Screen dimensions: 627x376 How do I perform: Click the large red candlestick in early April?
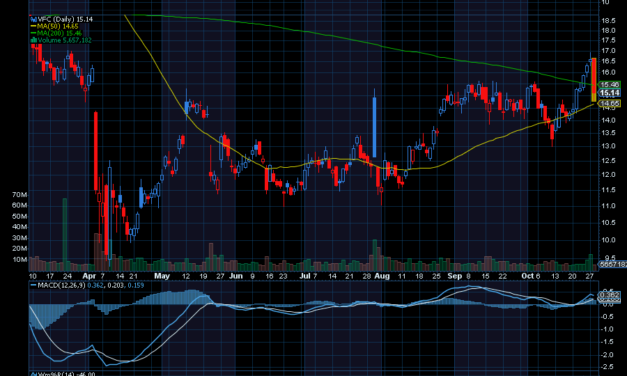pyautogui.click(x=96, y=151)
